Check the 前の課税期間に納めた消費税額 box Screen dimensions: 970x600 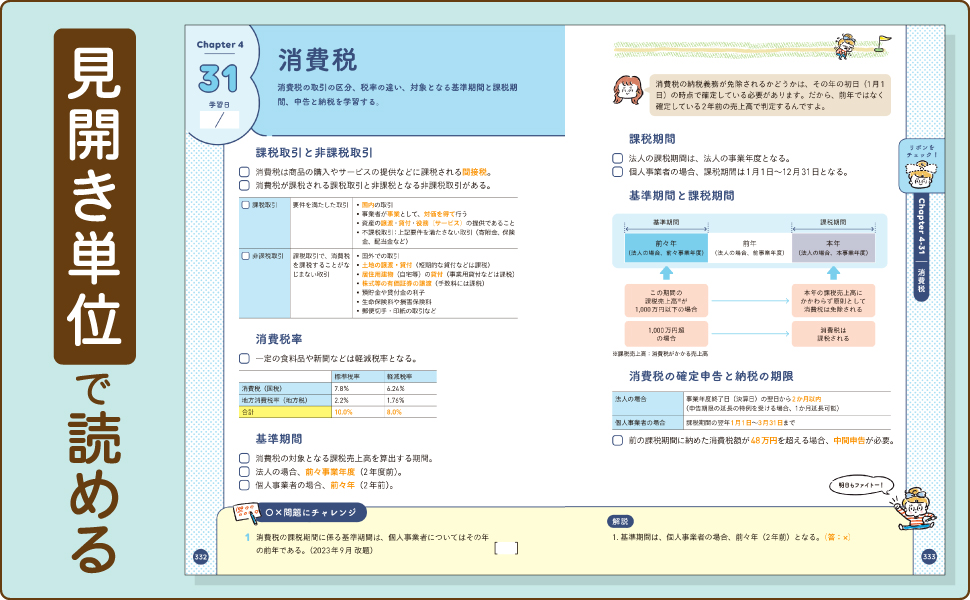coord(617,440)
